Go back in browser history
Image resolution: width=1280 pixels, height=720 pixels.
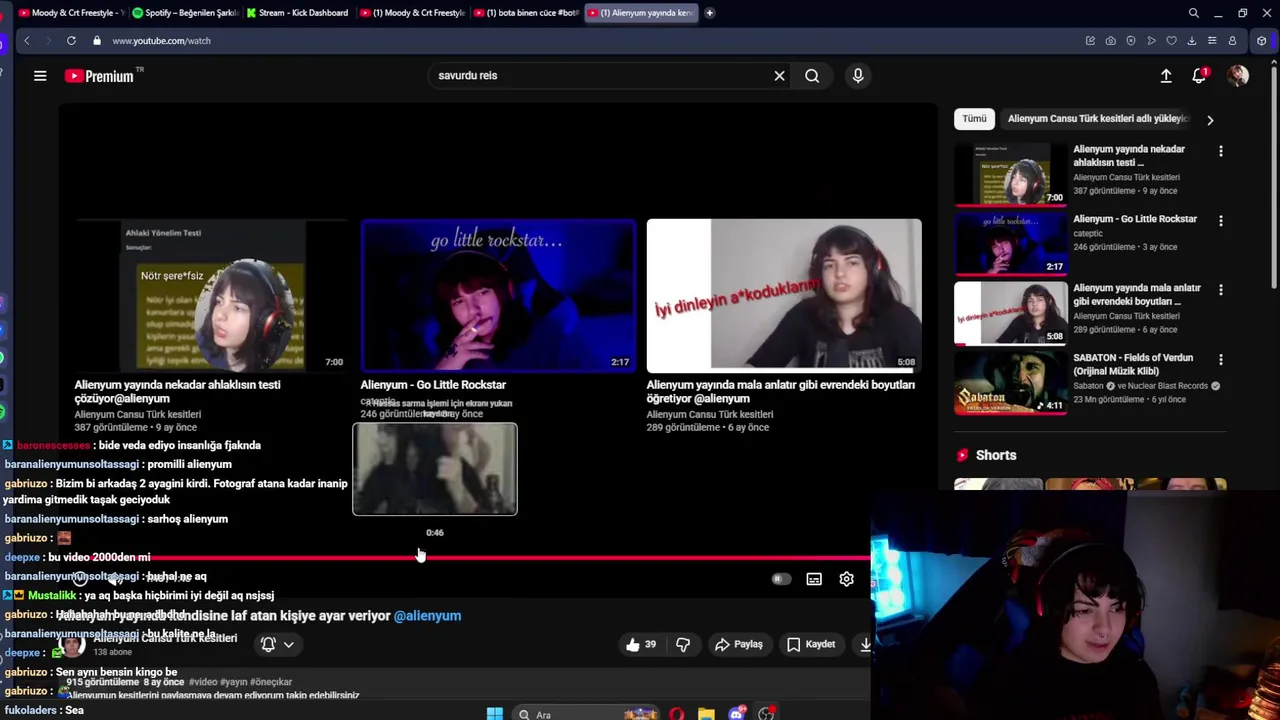pos(26,41)
